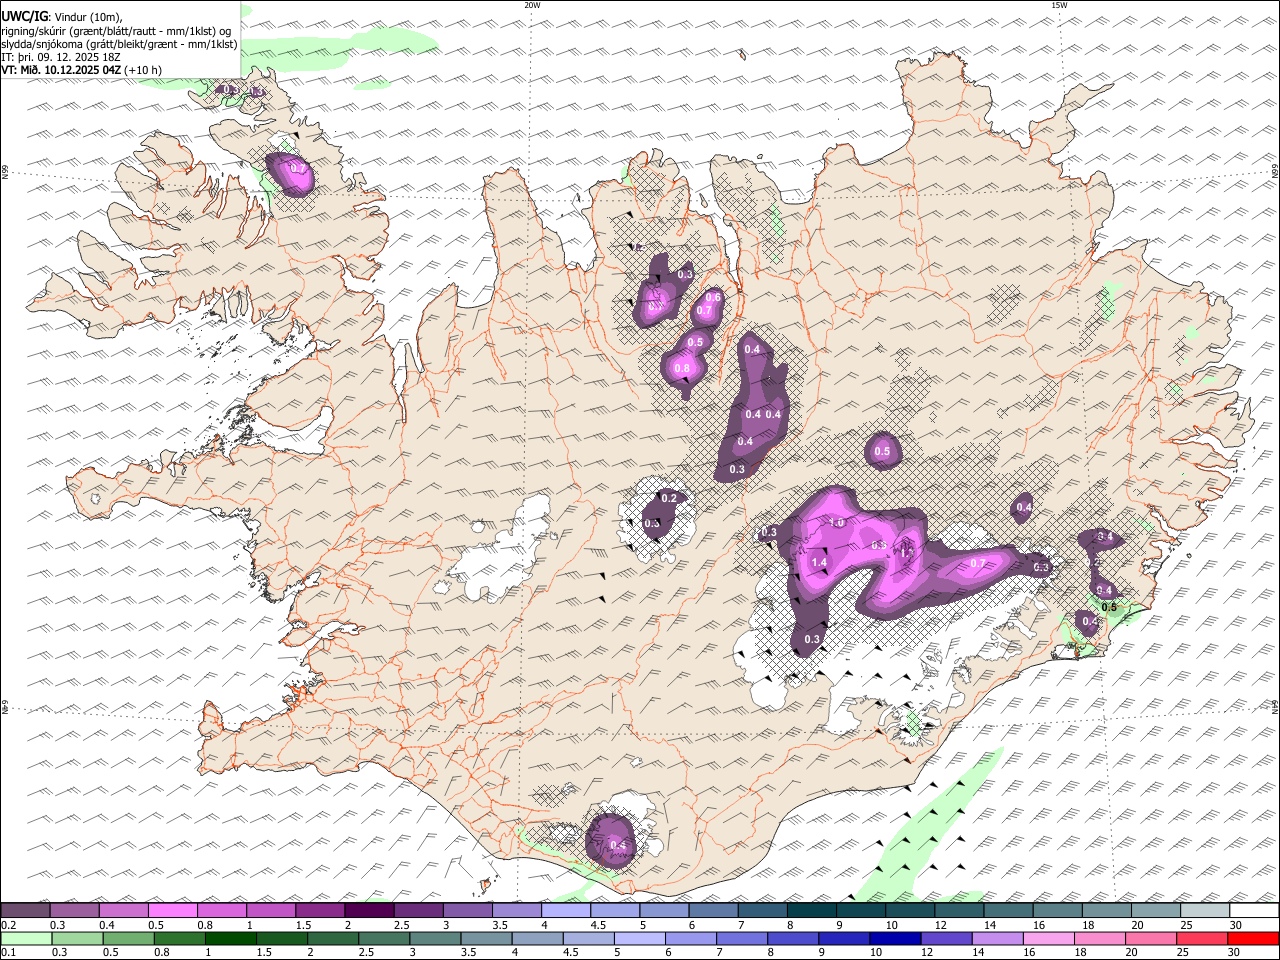1280x960 pixels.
Task: Select the dark teal snow swatch between 8 and 9
Action: coord(812,910)
